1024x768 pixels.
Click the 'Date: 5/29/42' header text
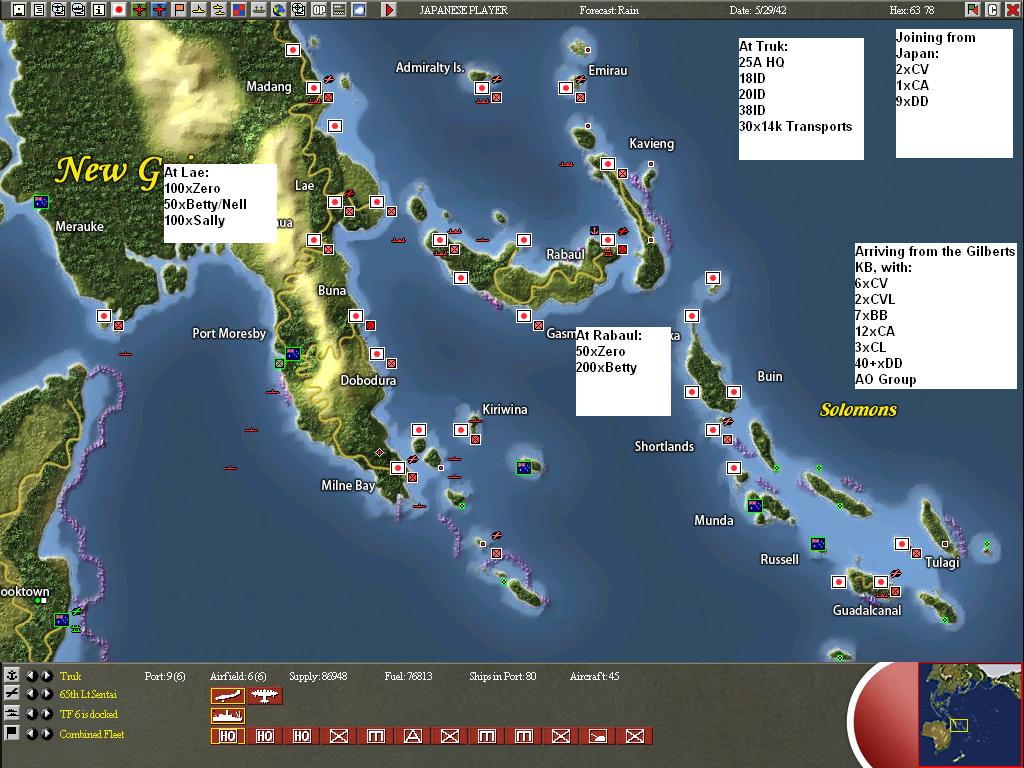(x=760, y=10)
